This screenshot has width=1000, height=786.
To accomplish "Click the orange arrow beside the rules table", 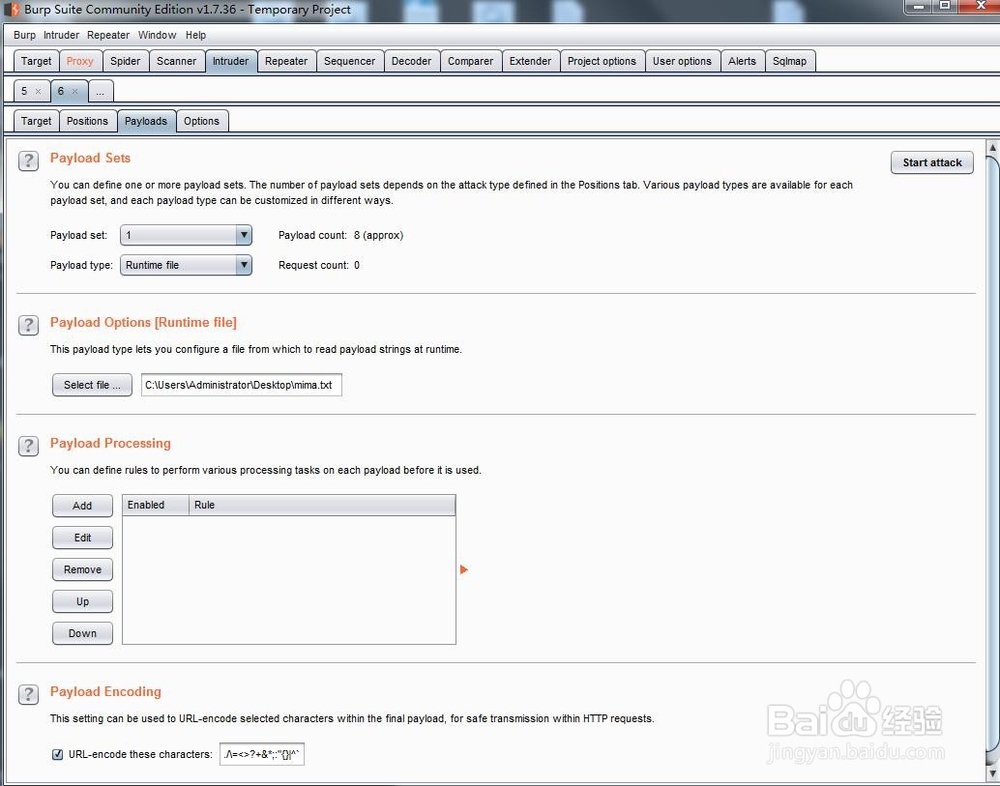I will click(x=464, y=569).
